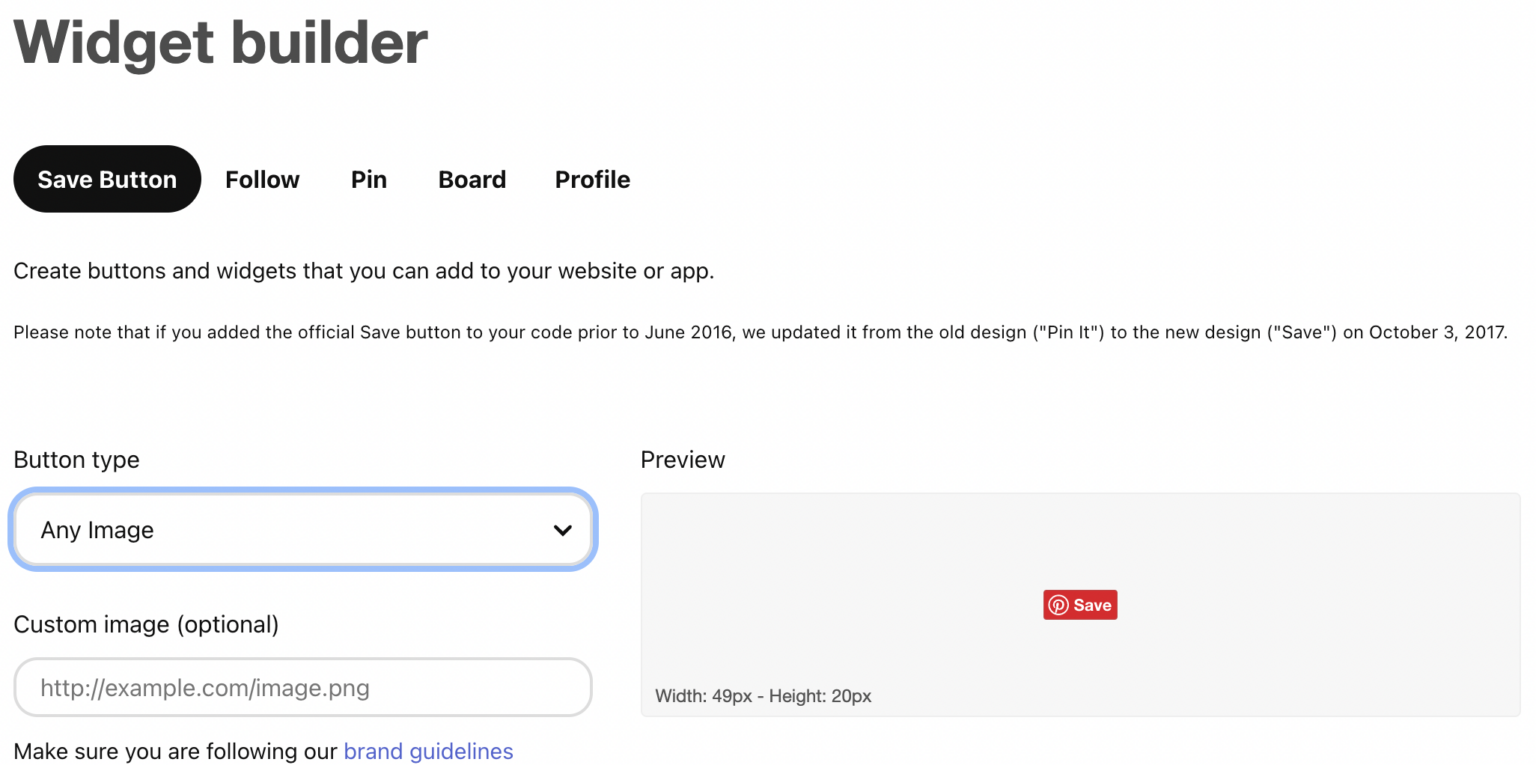
Task: Click the October 2017 update notice text
Action: [x=760, y=331]
